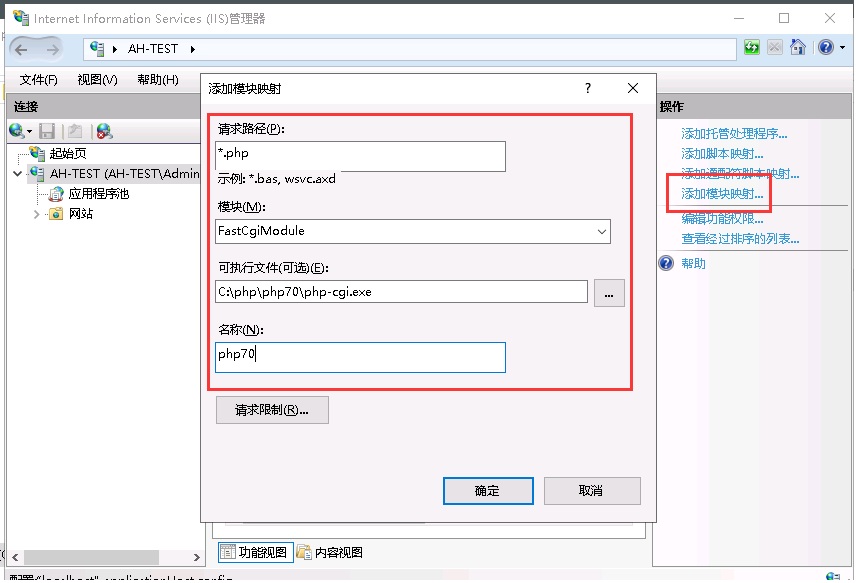Screen dimensions: 856x583
Task: Click the delete connection icon with red X
Action: [104, 131]
